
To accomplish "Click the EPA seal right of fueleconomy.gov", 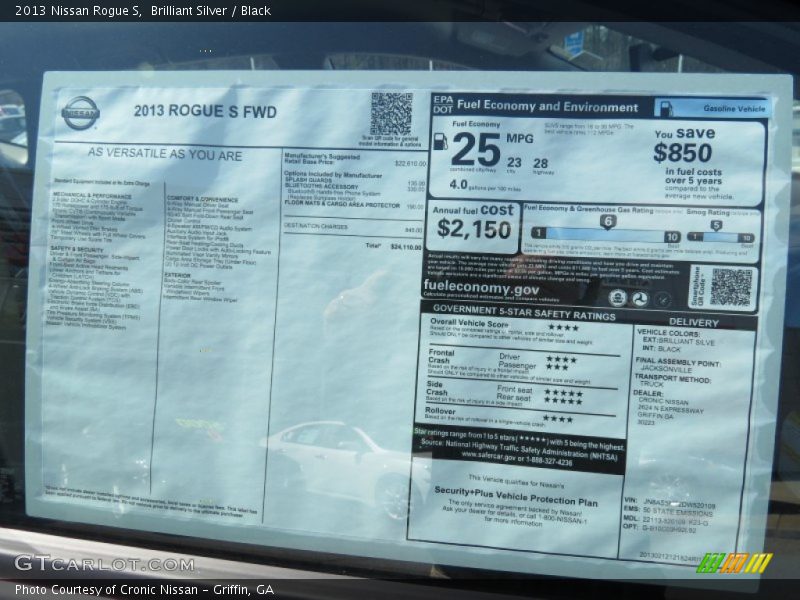I will coord(617,297).
